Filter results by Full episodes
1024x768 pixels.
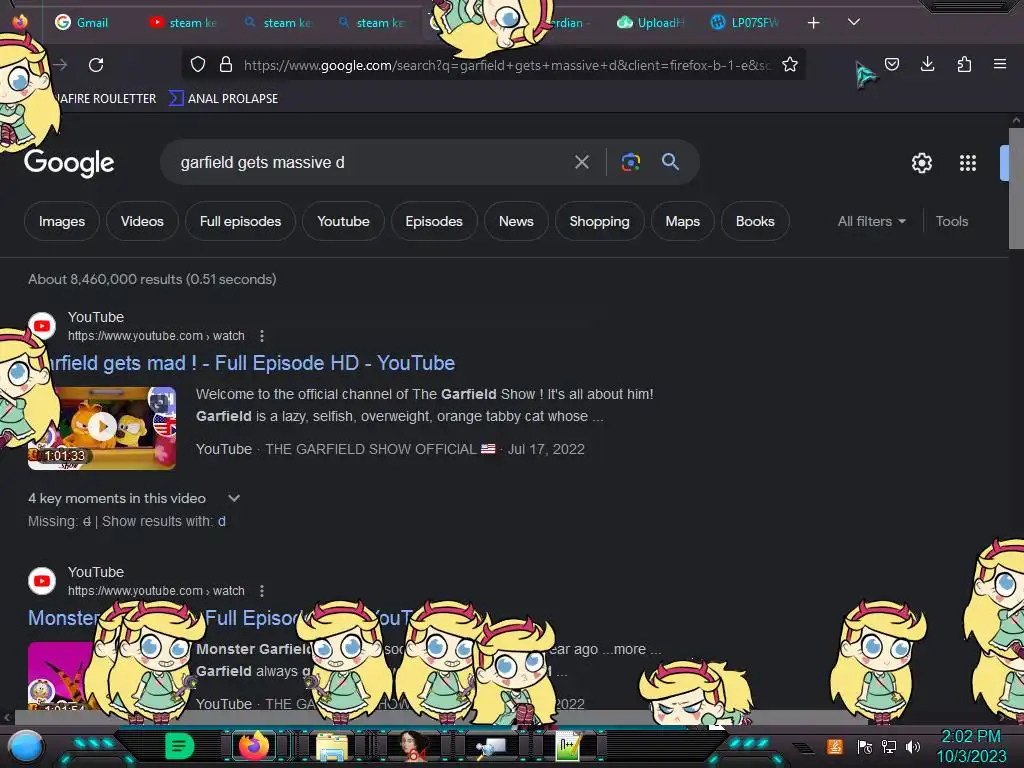click(240, 221)
